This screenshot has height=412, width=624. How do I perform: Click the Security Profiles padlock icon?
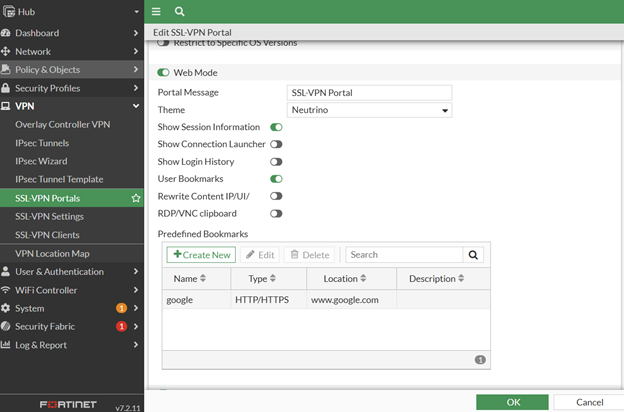coord(6,88)
